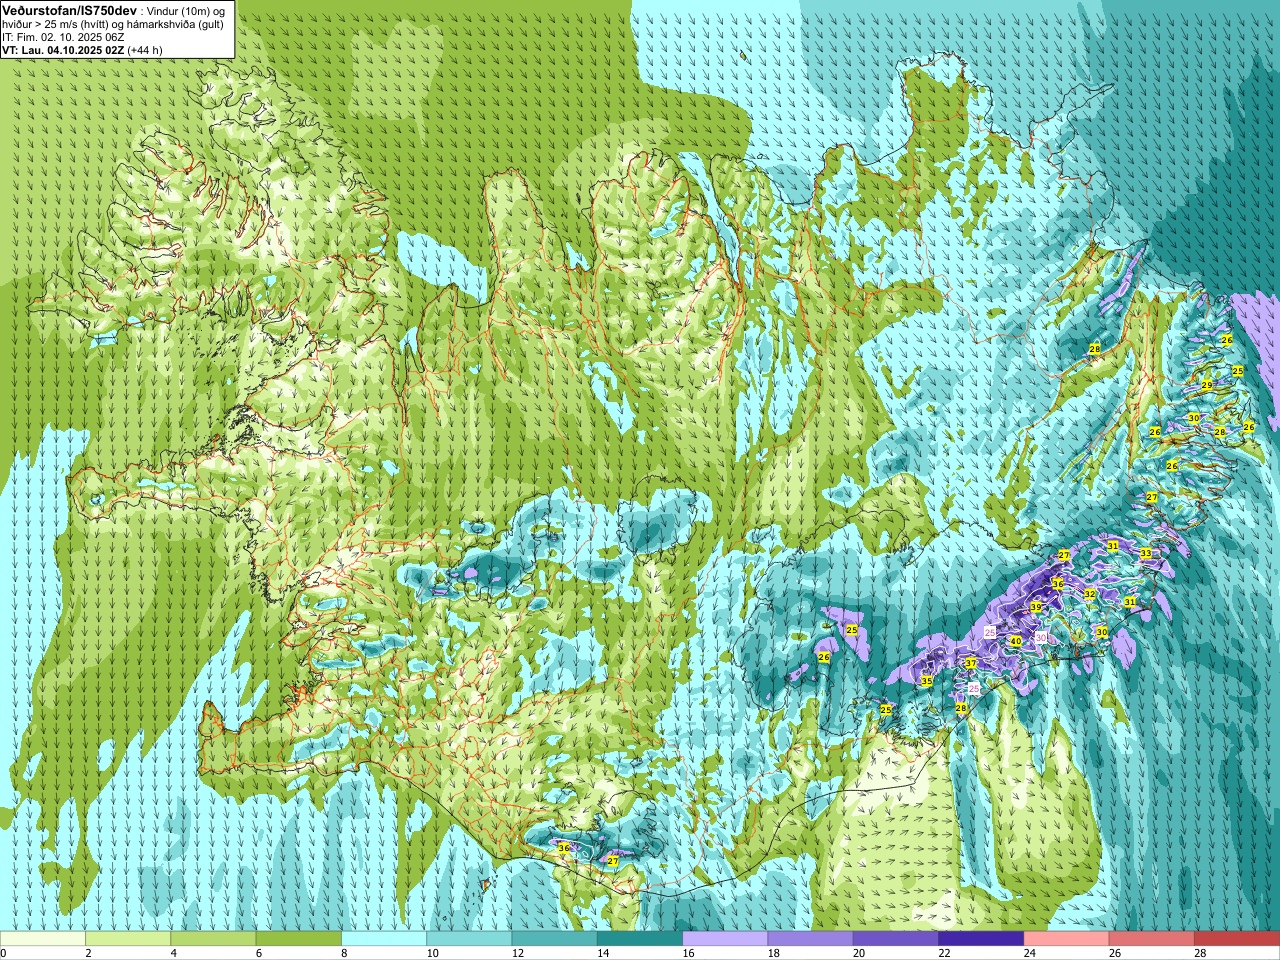Select the yellow gust label 39

pos(1036,607)
